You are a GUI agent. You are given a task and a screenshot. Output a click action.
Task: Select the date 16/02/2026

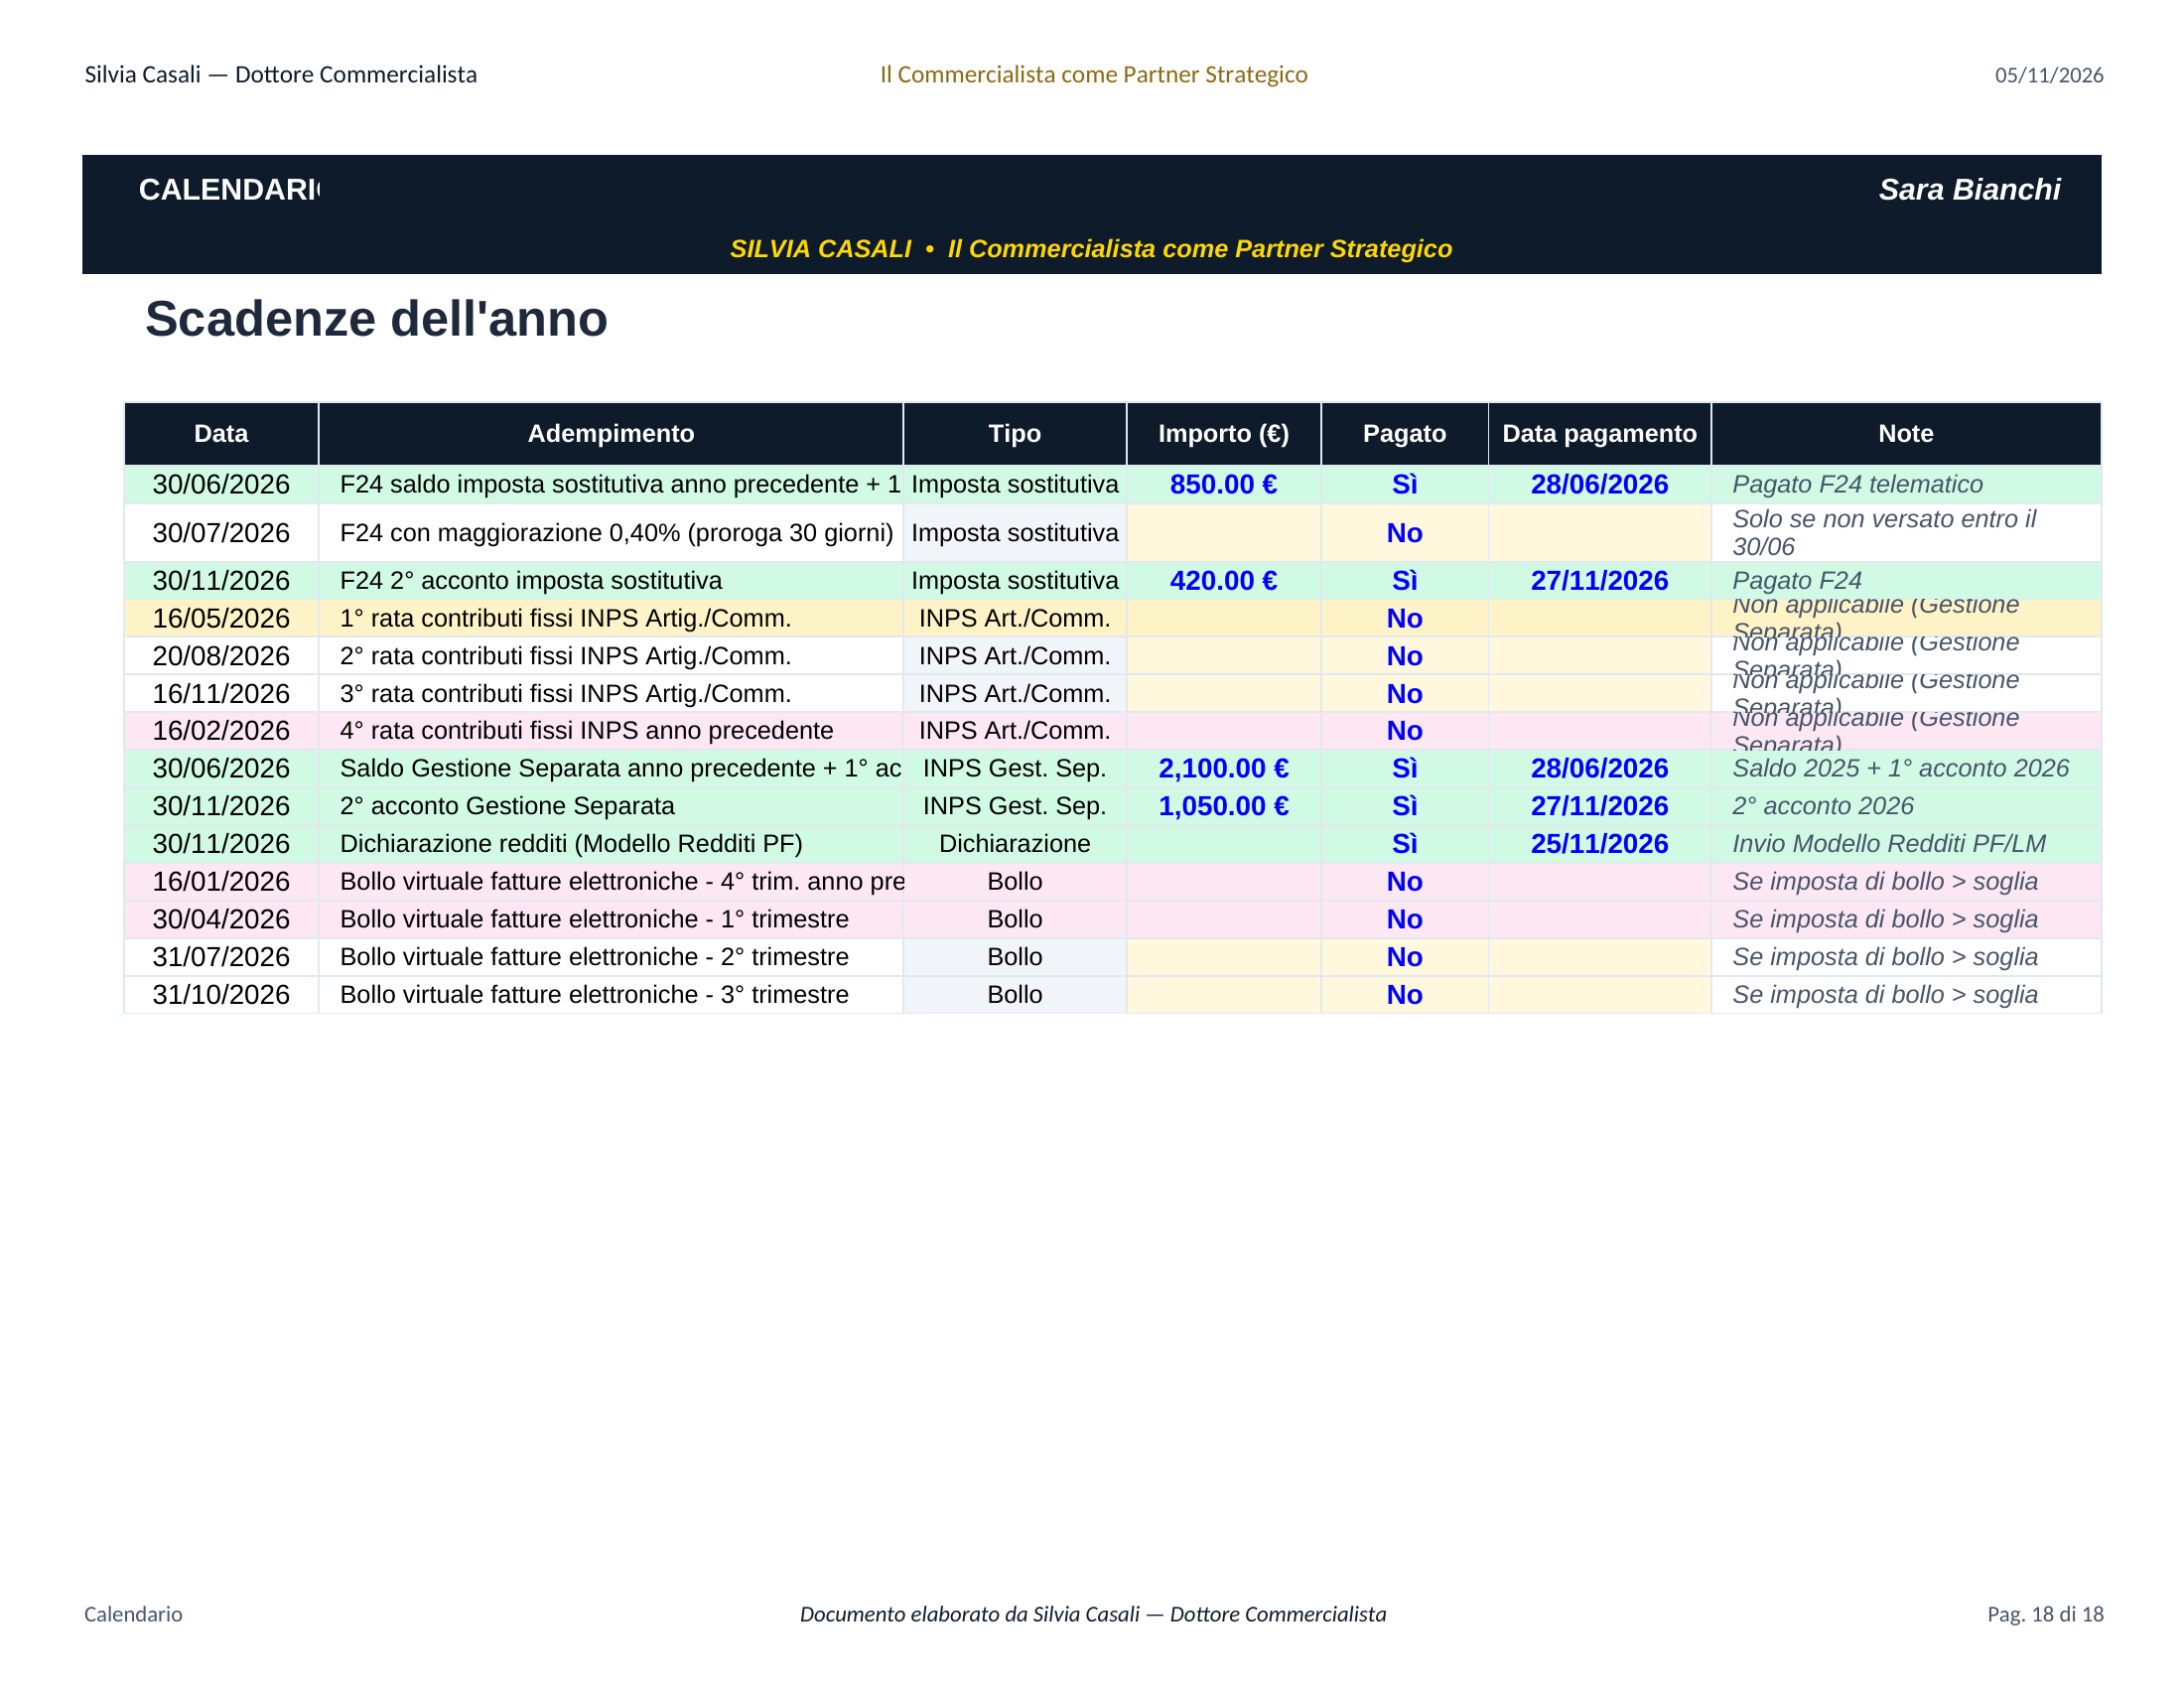tap(221, 731)
